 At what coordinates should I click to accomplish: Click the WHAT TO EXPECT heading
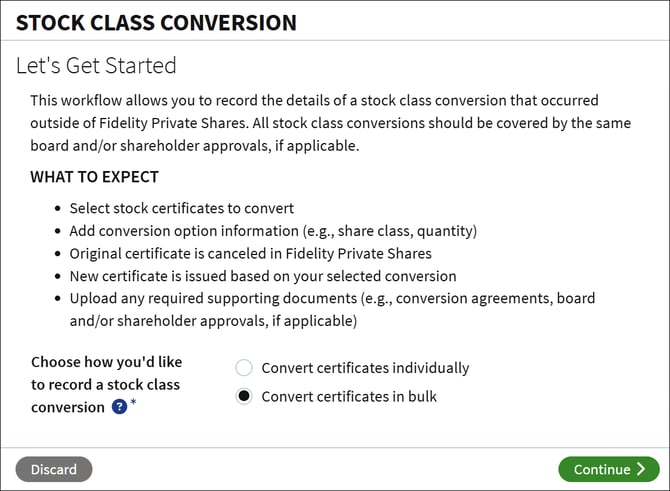(94, 177)
